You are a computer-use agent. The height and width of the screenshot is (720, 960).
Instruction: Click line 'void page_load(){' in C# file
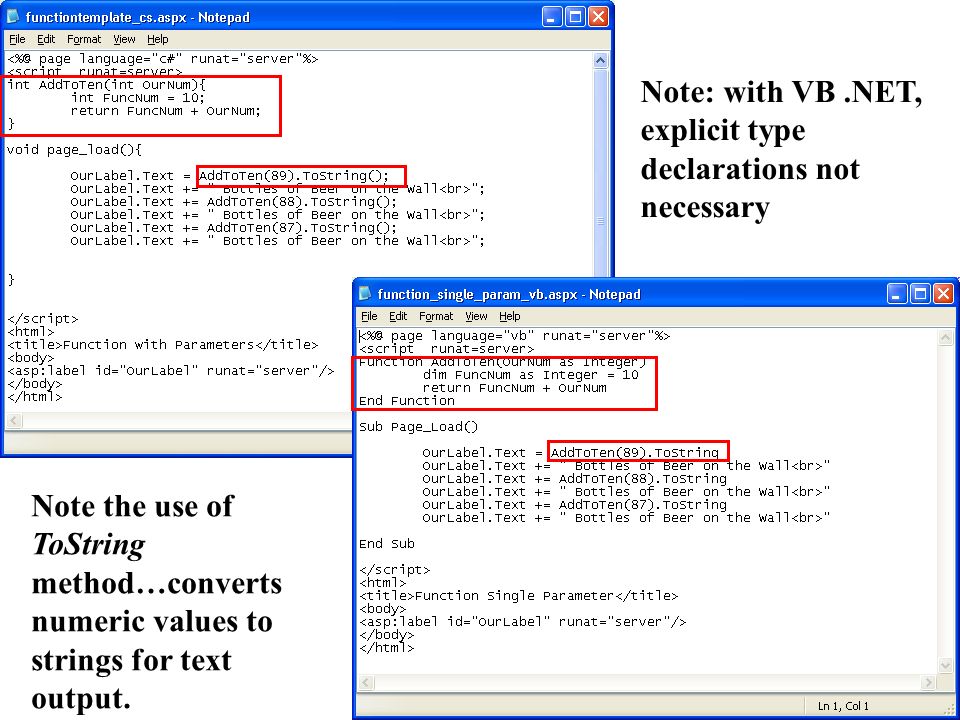pos(74,149)
